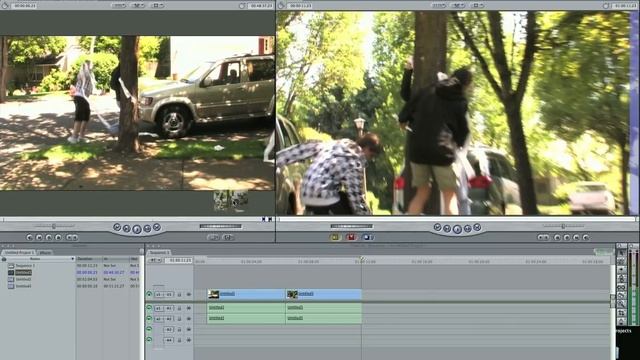The width and height of the screenshot is (640, 360).
Task: Open Viewer playhead sync pop-up
Action: 139,6
